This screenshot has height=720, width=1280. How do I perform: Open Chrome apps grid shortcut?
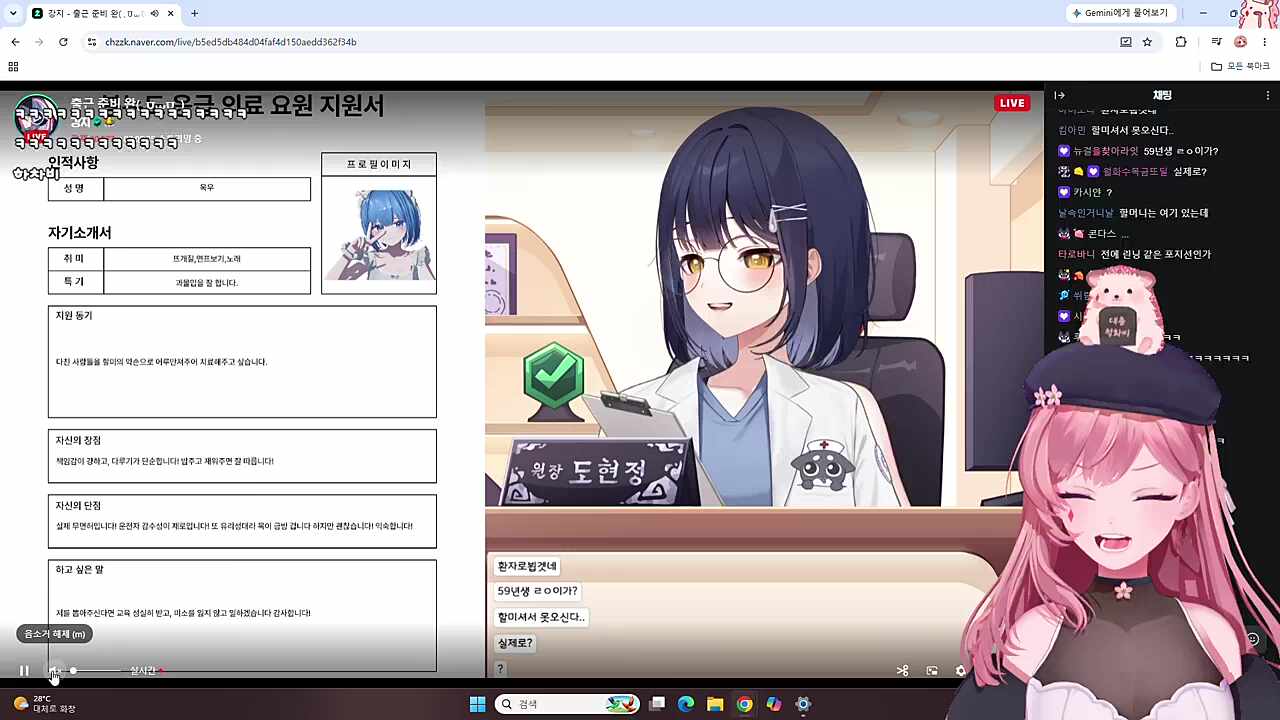pos(13,66)
